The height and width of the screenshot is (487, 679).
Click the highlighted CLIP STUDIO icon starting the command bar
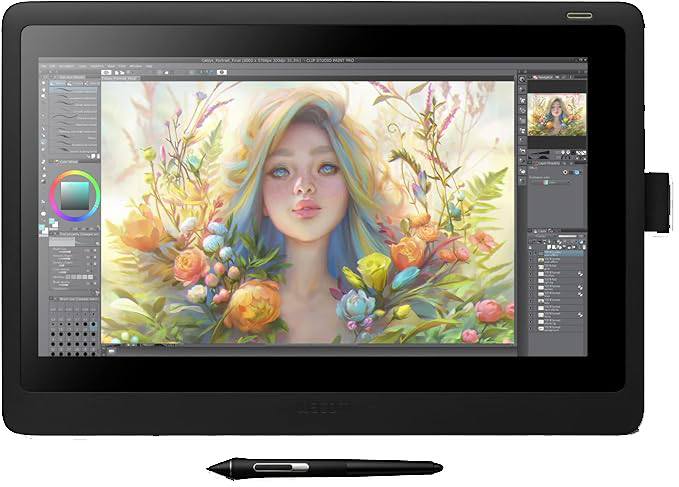(106, 72)
